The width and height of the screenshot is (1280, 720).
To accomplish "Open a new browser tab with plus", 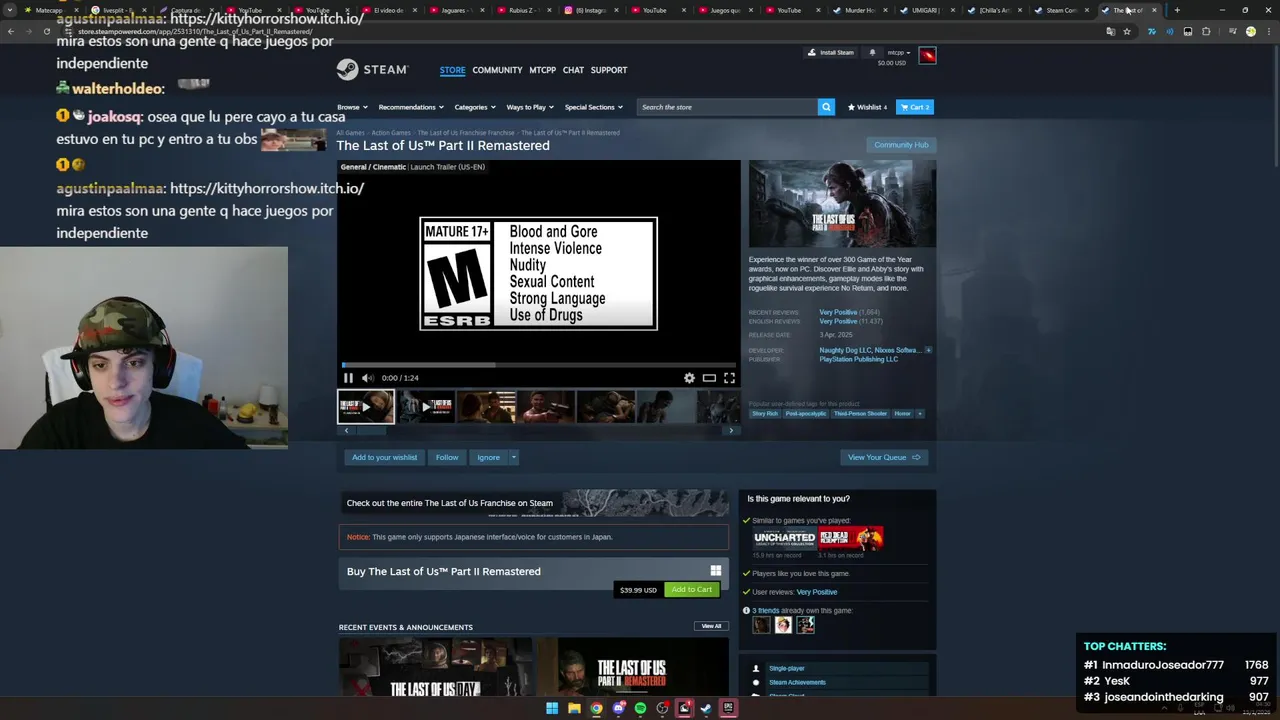I will pyautogui.click(x=1176, y=10).
